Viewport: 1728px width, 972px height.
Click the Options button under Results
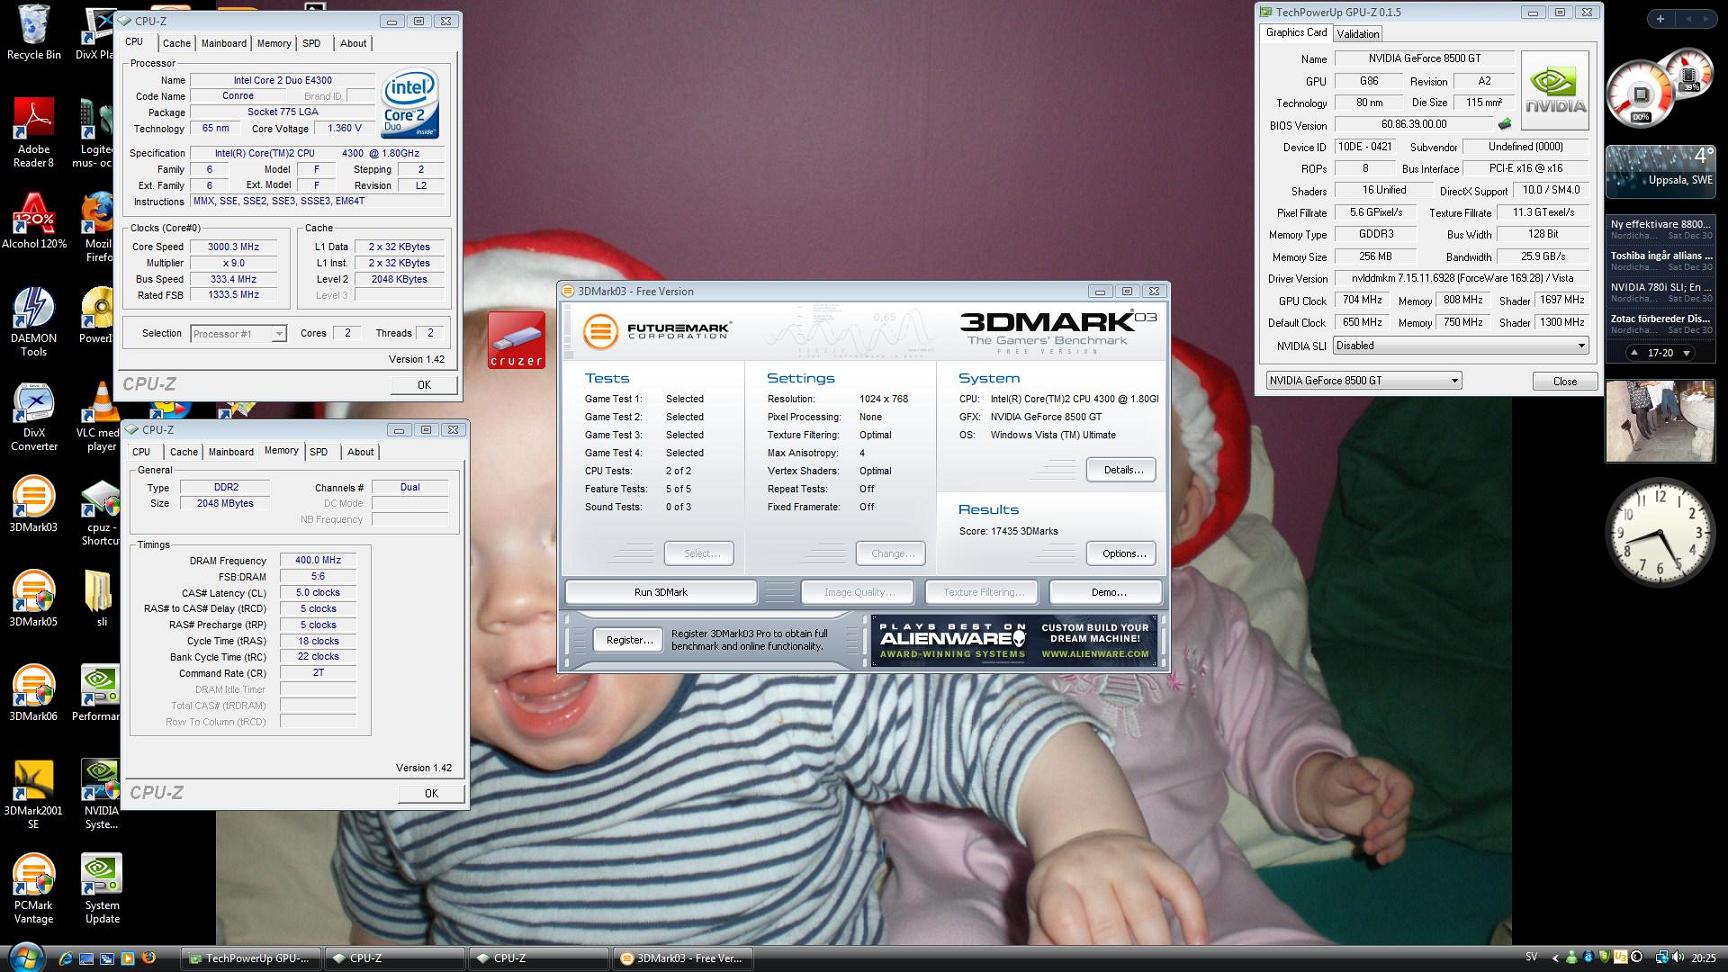1122,554
